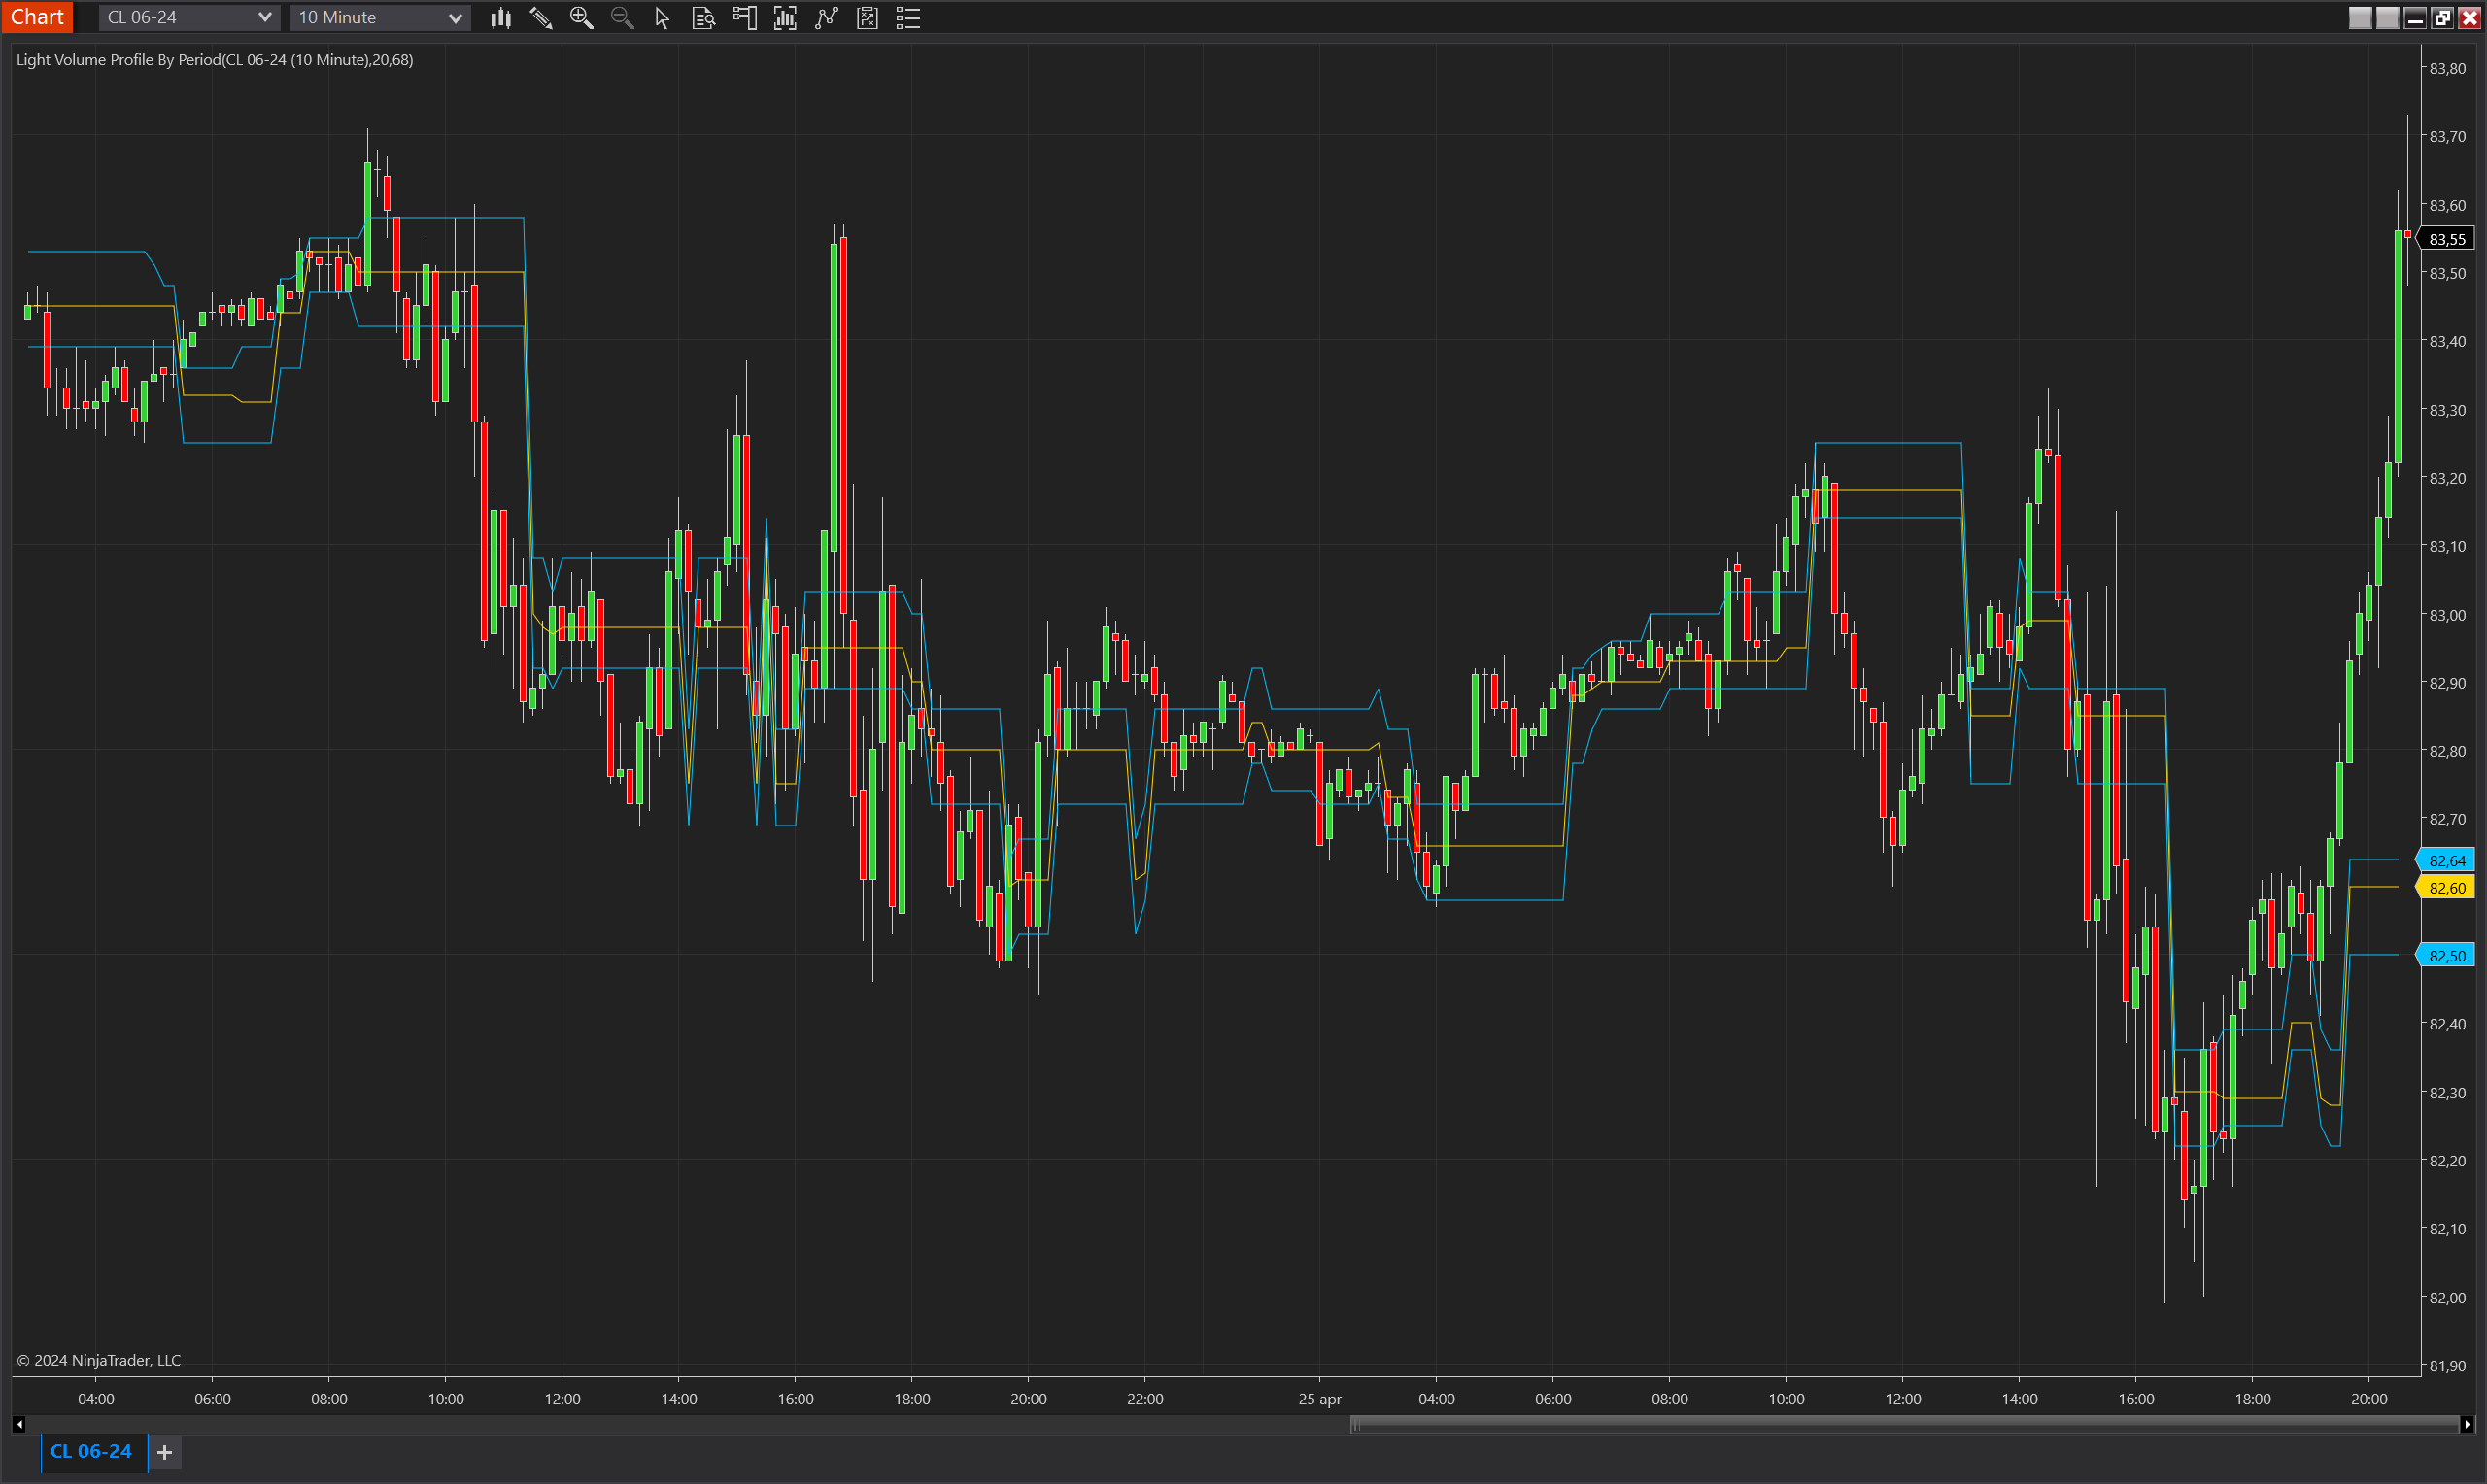Select the cursor pointer tool
This screenshot has width=2487, height=1484.
click(x=662, y=18)
